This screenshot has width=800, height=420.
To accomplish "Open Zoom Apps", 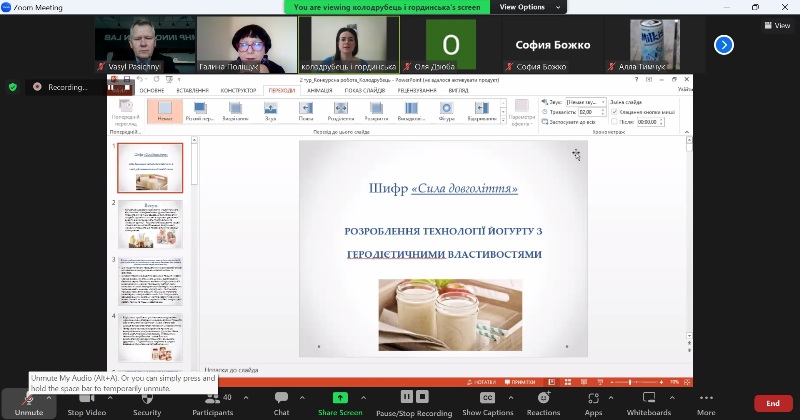I will (x=593, y=404).
